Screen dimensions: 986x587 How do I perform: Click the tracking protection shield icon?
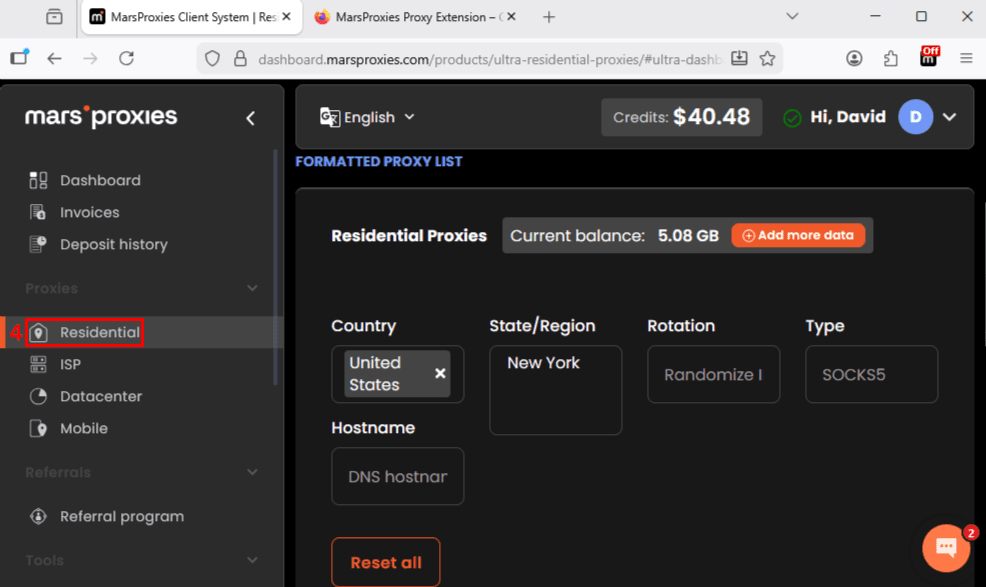point(213,59)
